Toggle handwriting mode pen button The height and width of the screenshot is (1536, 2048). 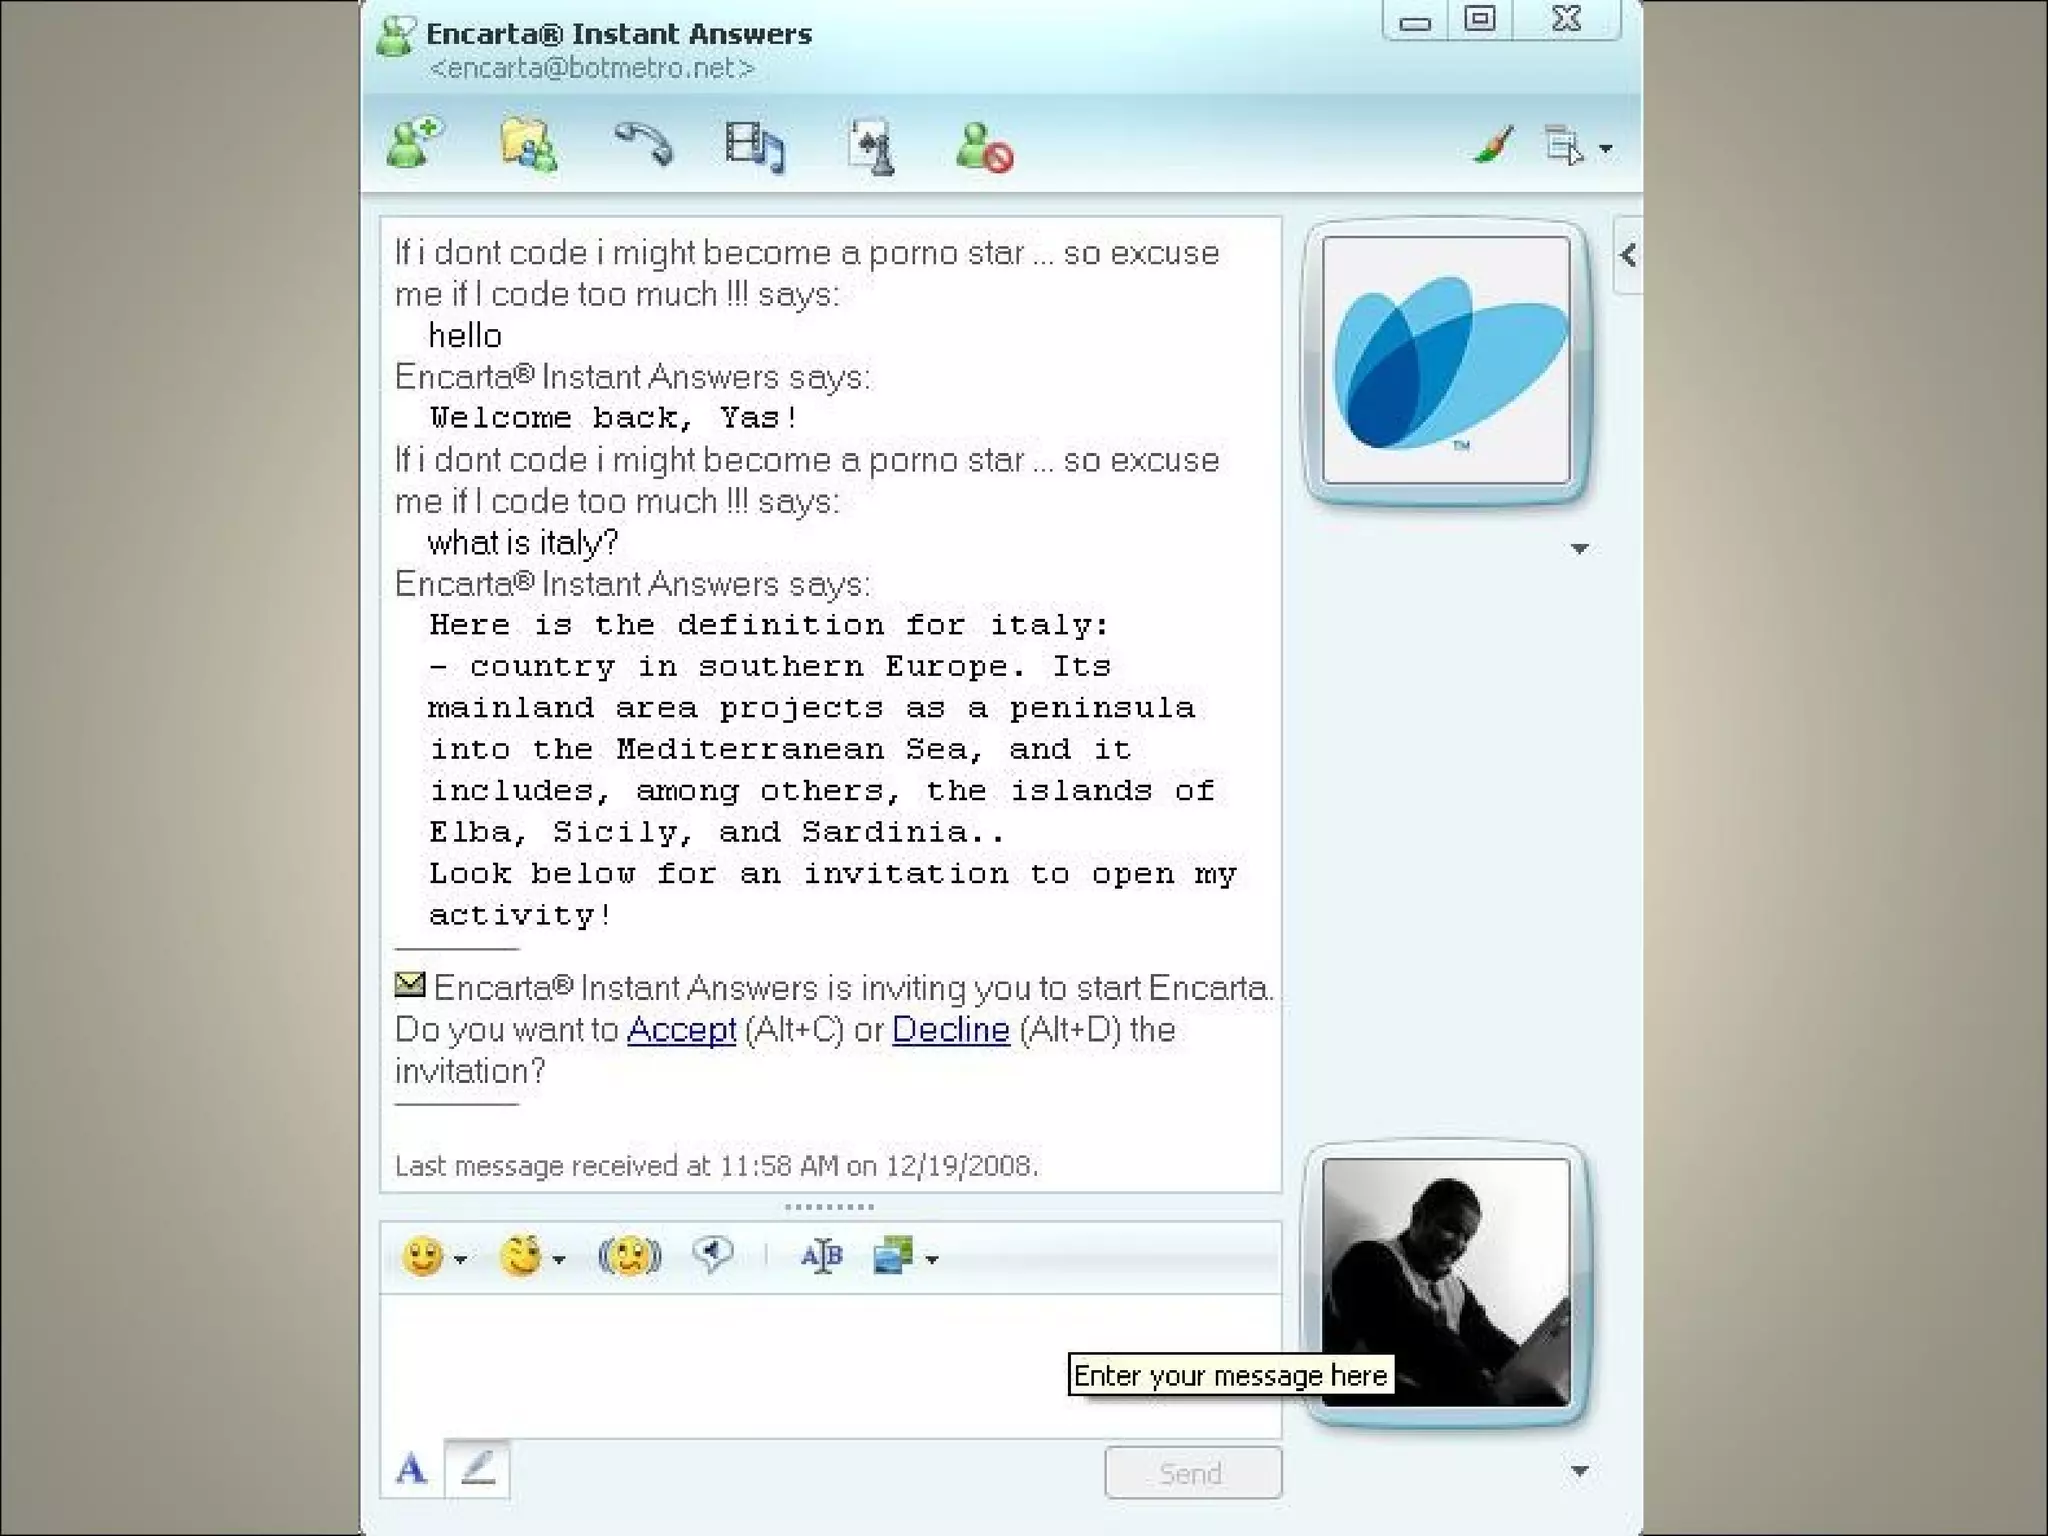pyautogui.click(x=477, y=1469)
